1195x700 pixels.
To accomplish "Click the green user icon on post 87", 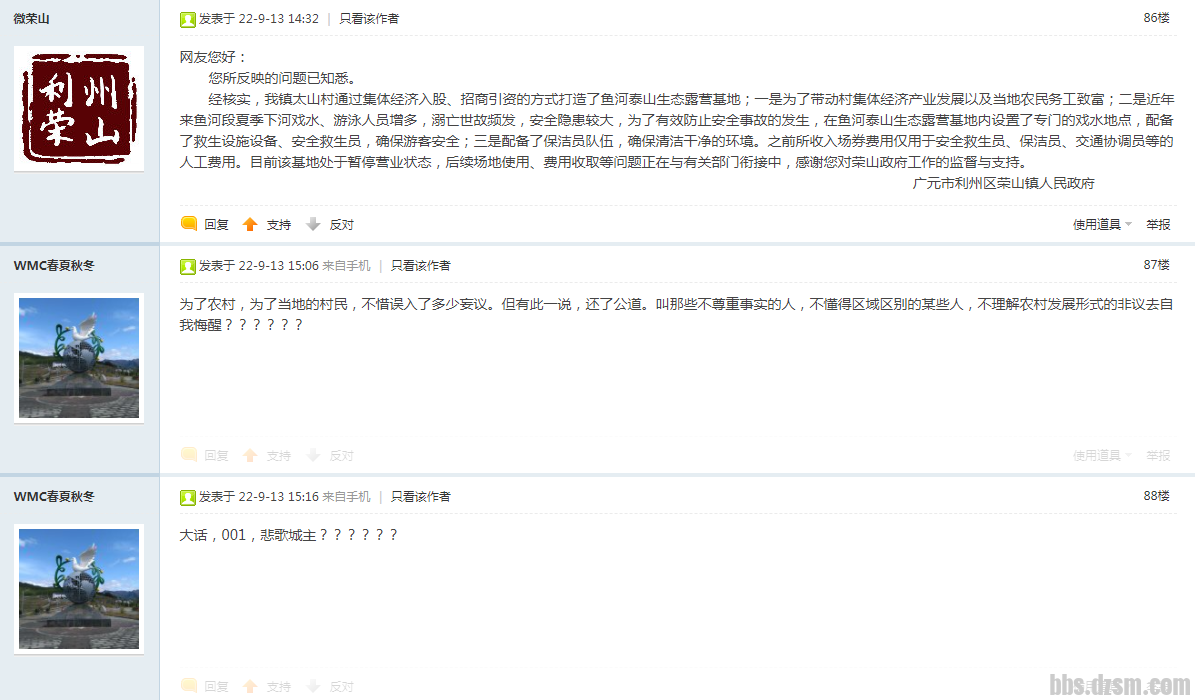I will [x=187, y=266].
